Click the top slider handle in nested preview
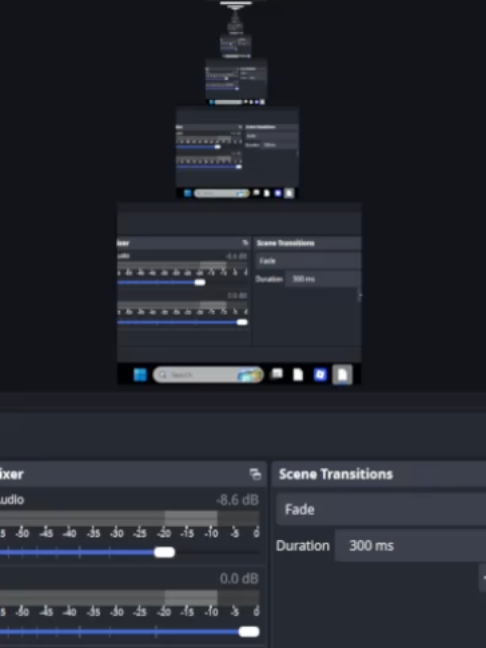486x648 pixels. [200, 282]
